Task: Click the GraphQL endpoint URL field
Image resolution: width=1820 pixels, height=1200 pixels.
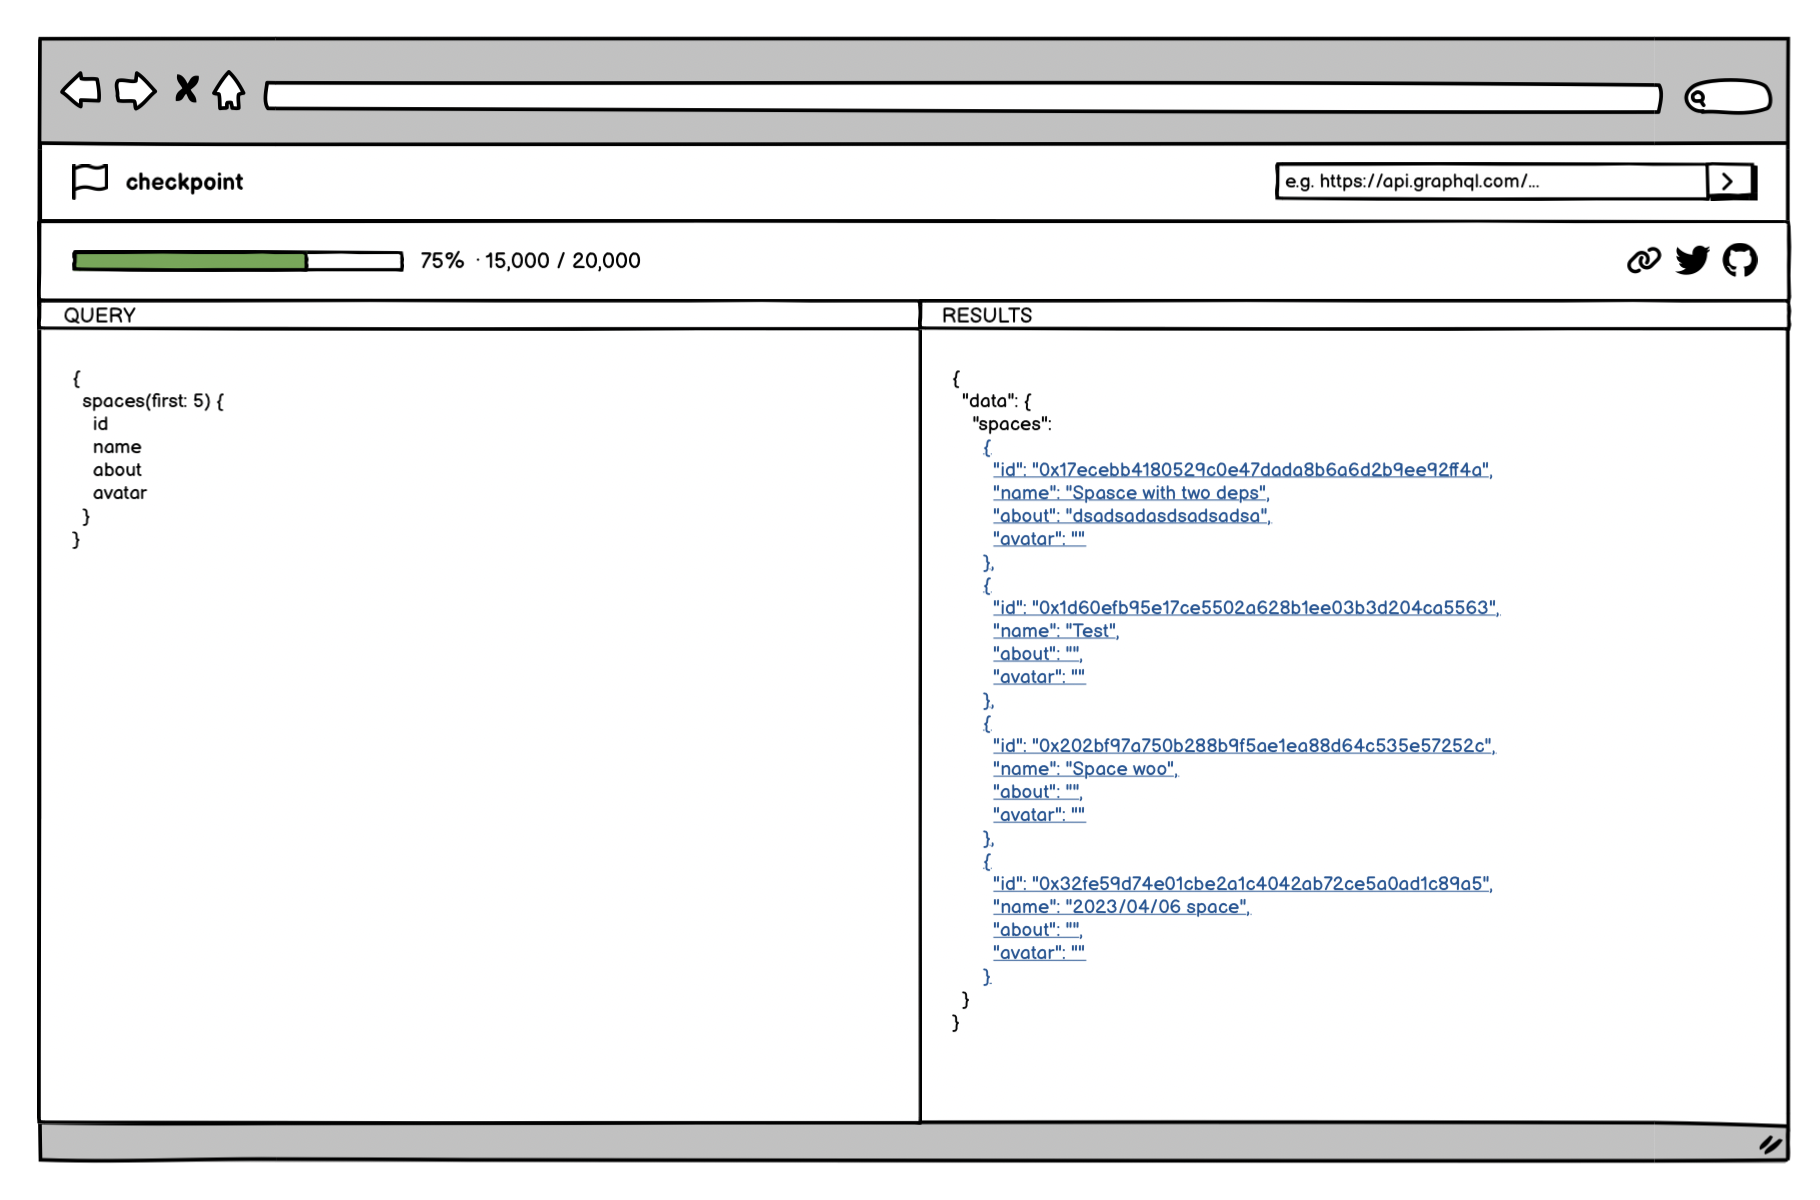Action: pyautogui.click(x=1491, y=181)
